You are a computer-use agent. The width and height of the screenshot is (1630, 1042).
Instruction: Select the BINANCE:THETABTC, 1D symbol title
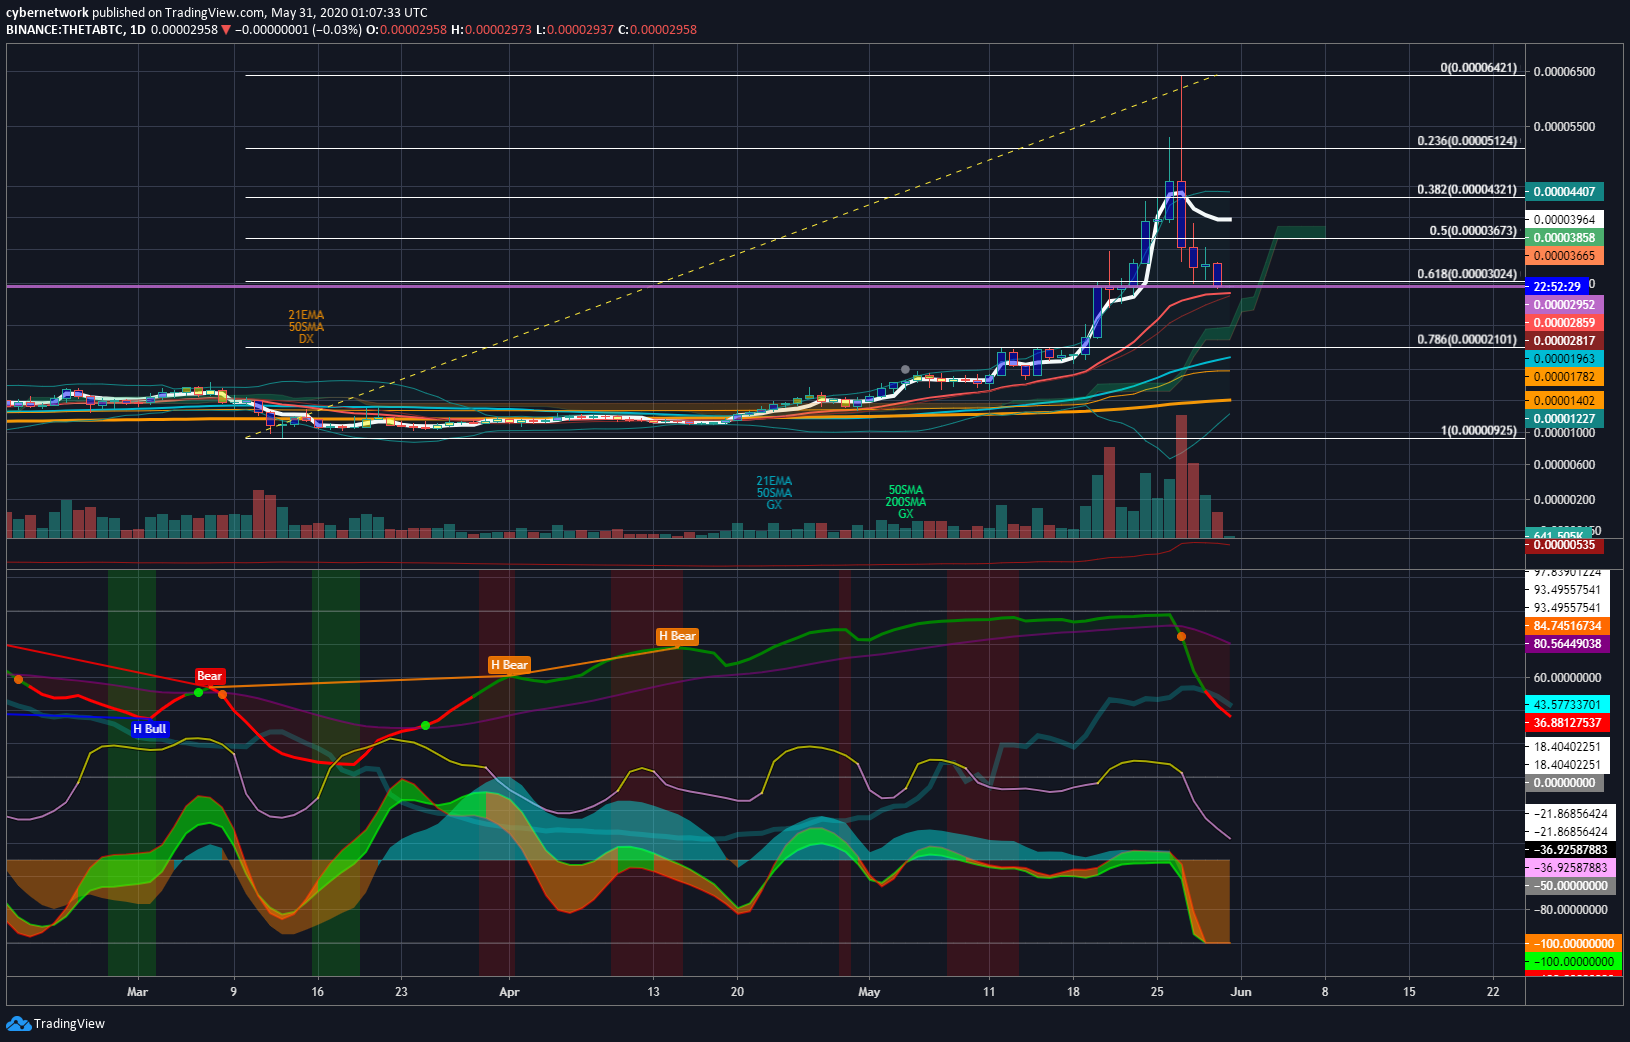pos(75,29)
